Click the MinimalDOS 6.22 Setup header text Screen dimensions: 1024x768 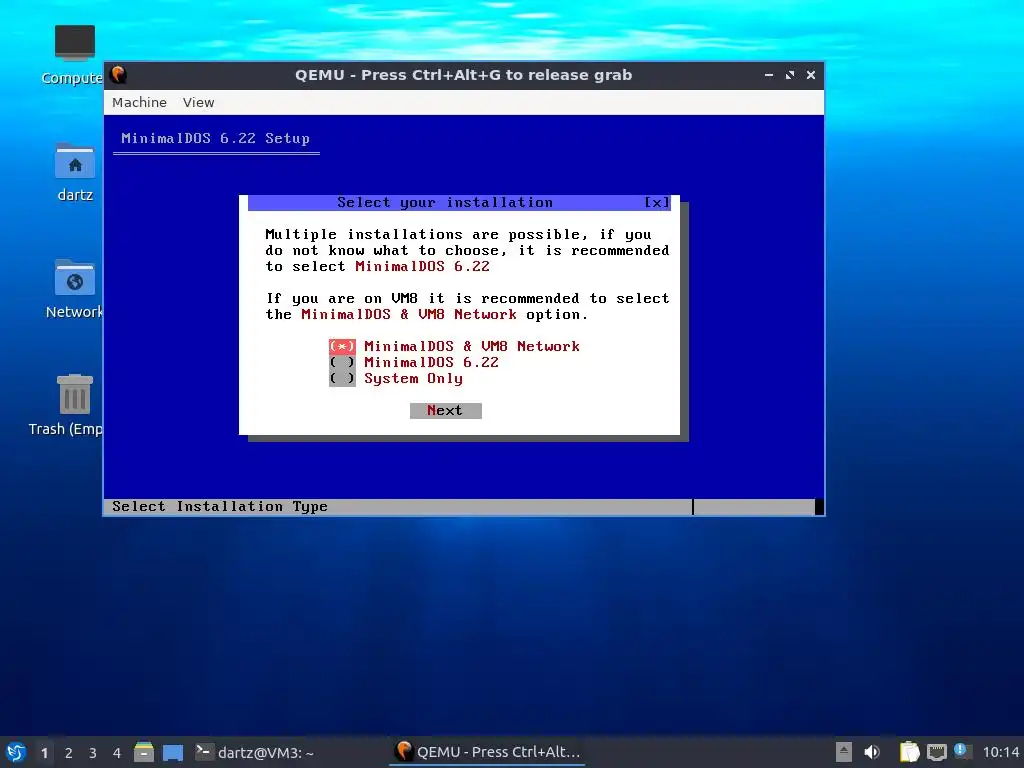click(216, 138)
